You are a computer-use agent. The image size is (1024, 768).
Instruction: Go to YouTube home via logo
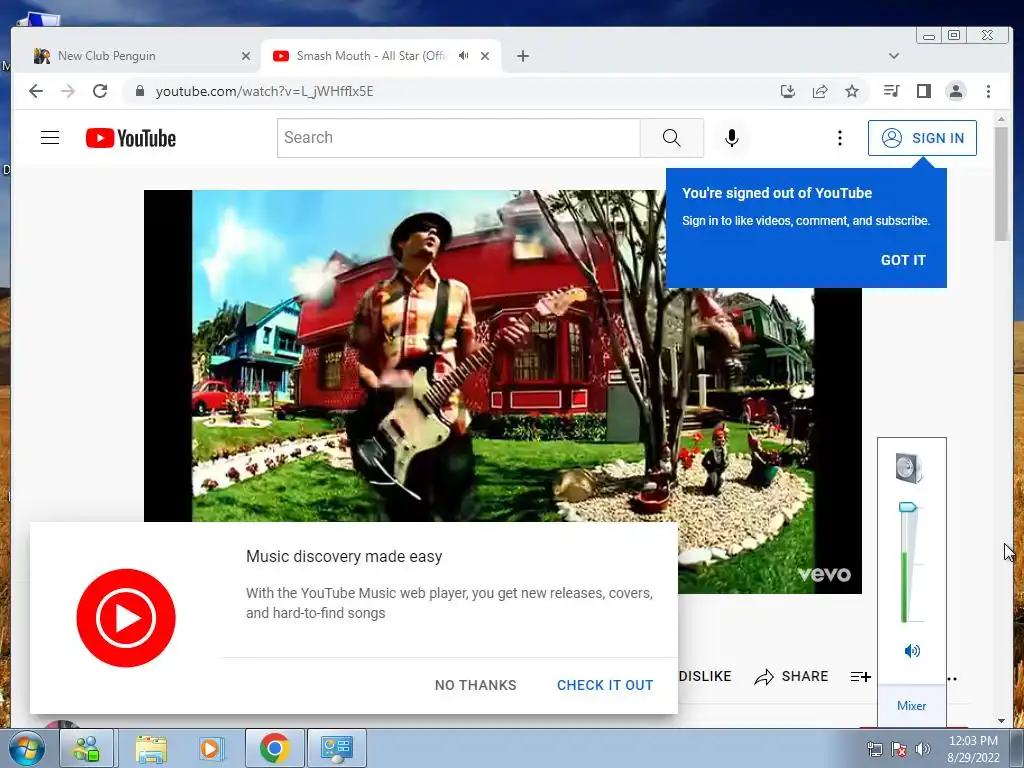(131, 138)
